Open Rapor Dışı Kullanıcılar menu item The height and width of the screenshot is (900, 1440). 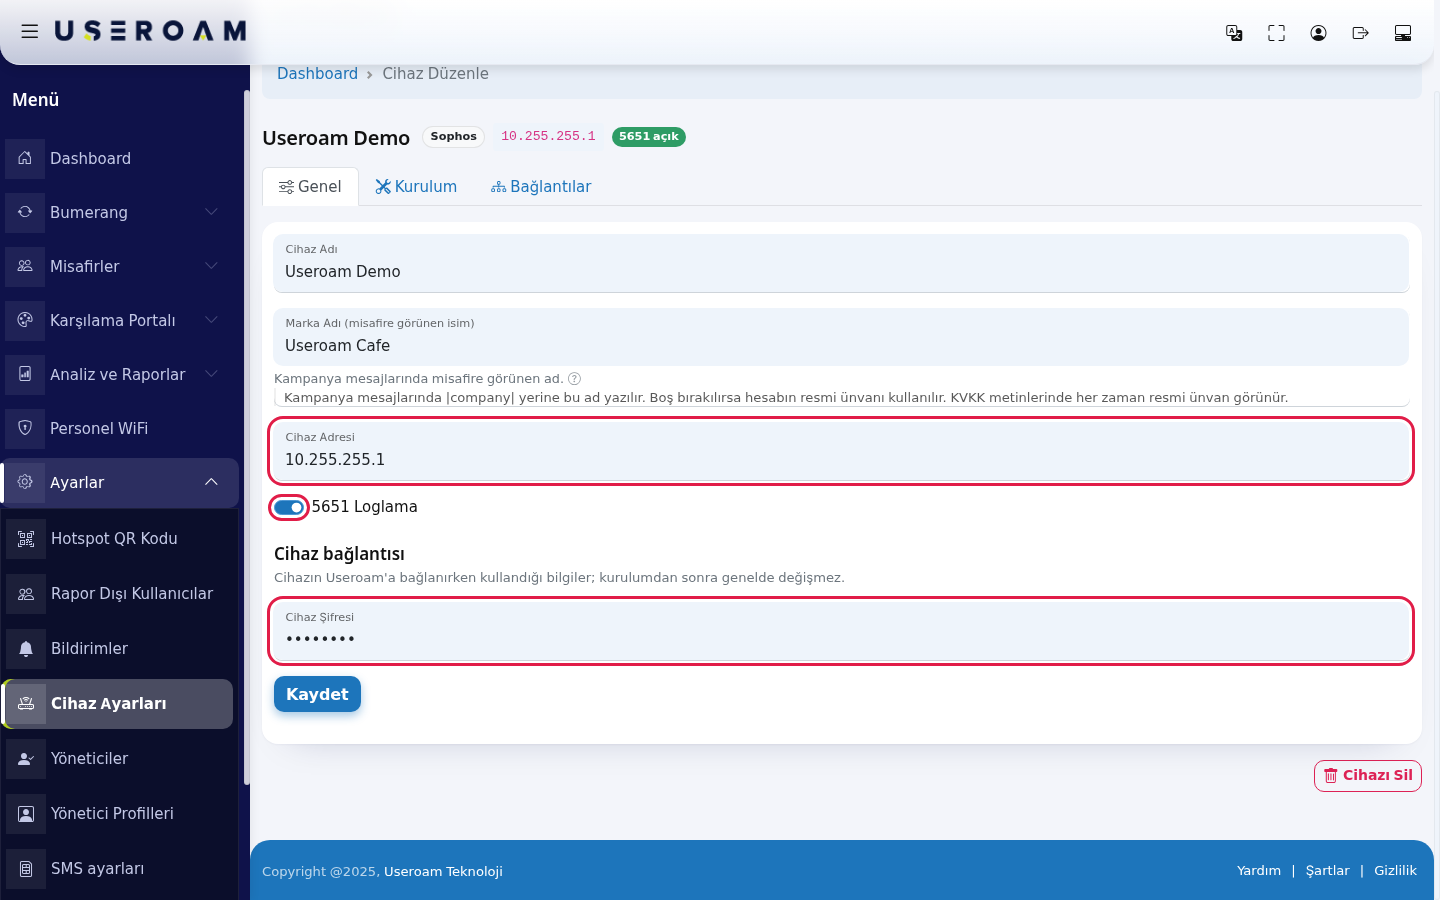coord(118,594)
